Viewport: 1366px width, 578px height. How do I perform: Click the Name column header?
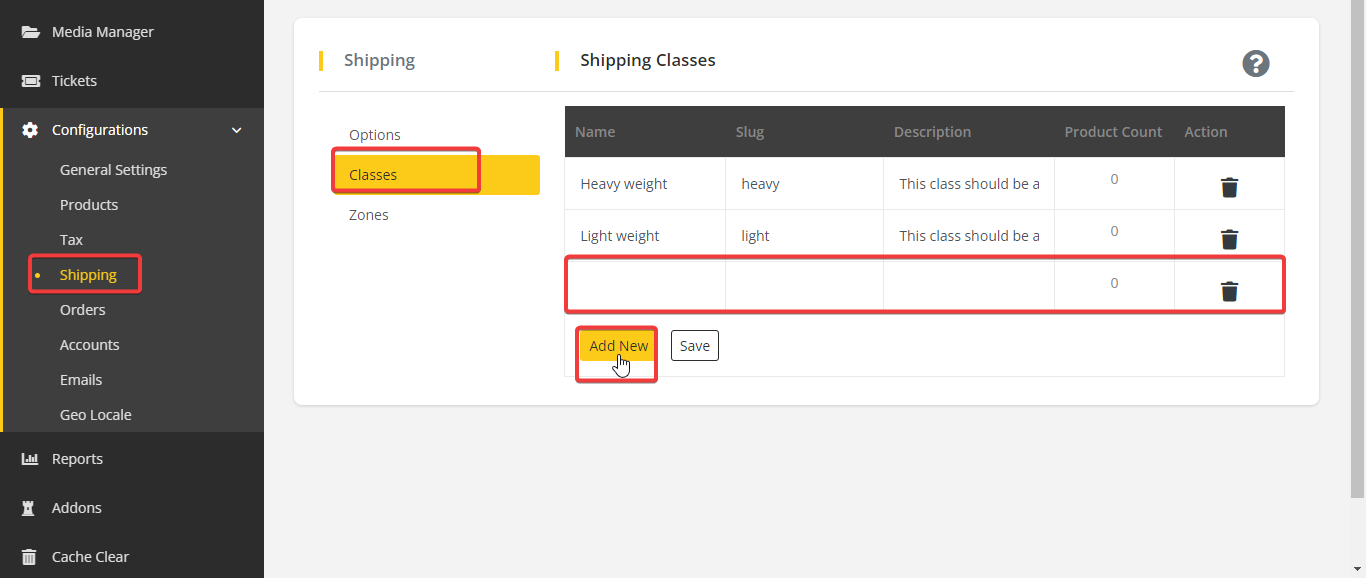[595, 132]
